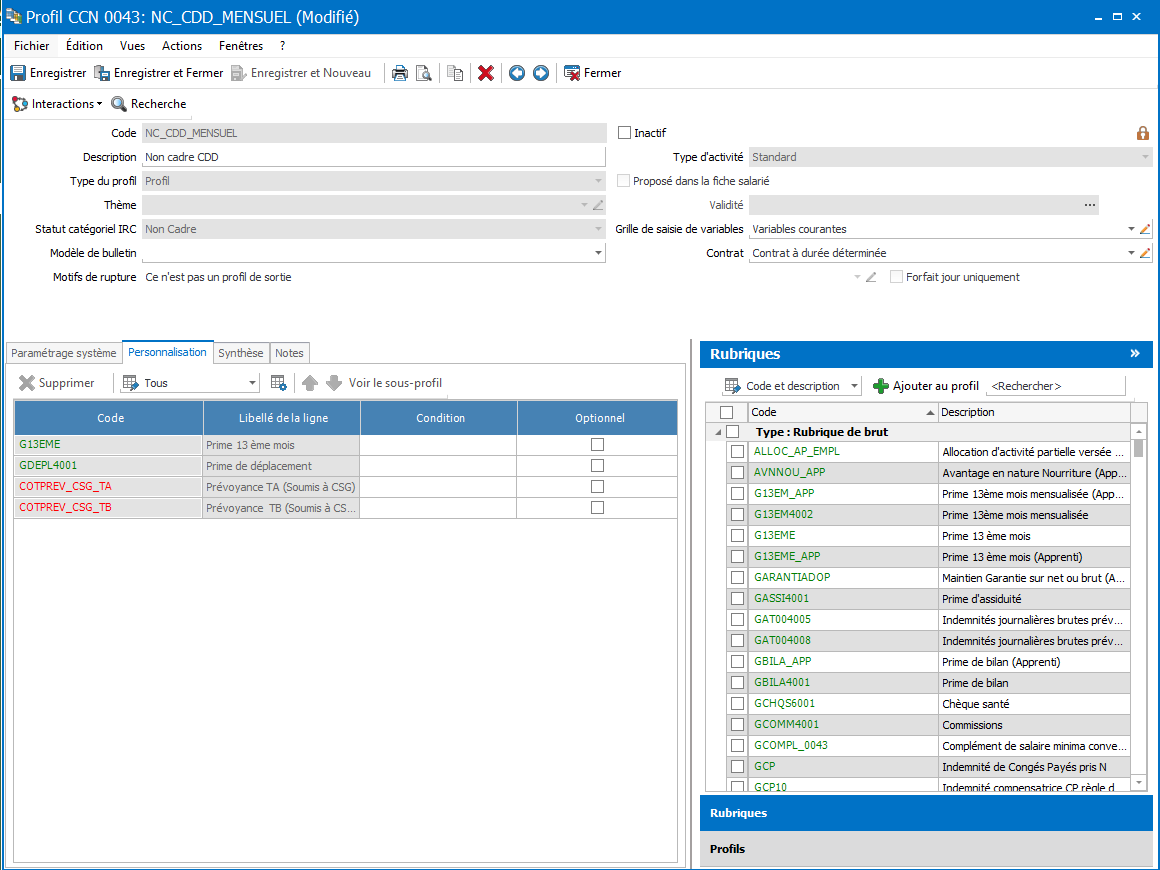
Task: Select checkbox for ALLOC_AP_EMPL rubrique
Action: pyautogui.click(x=737, y=452)
